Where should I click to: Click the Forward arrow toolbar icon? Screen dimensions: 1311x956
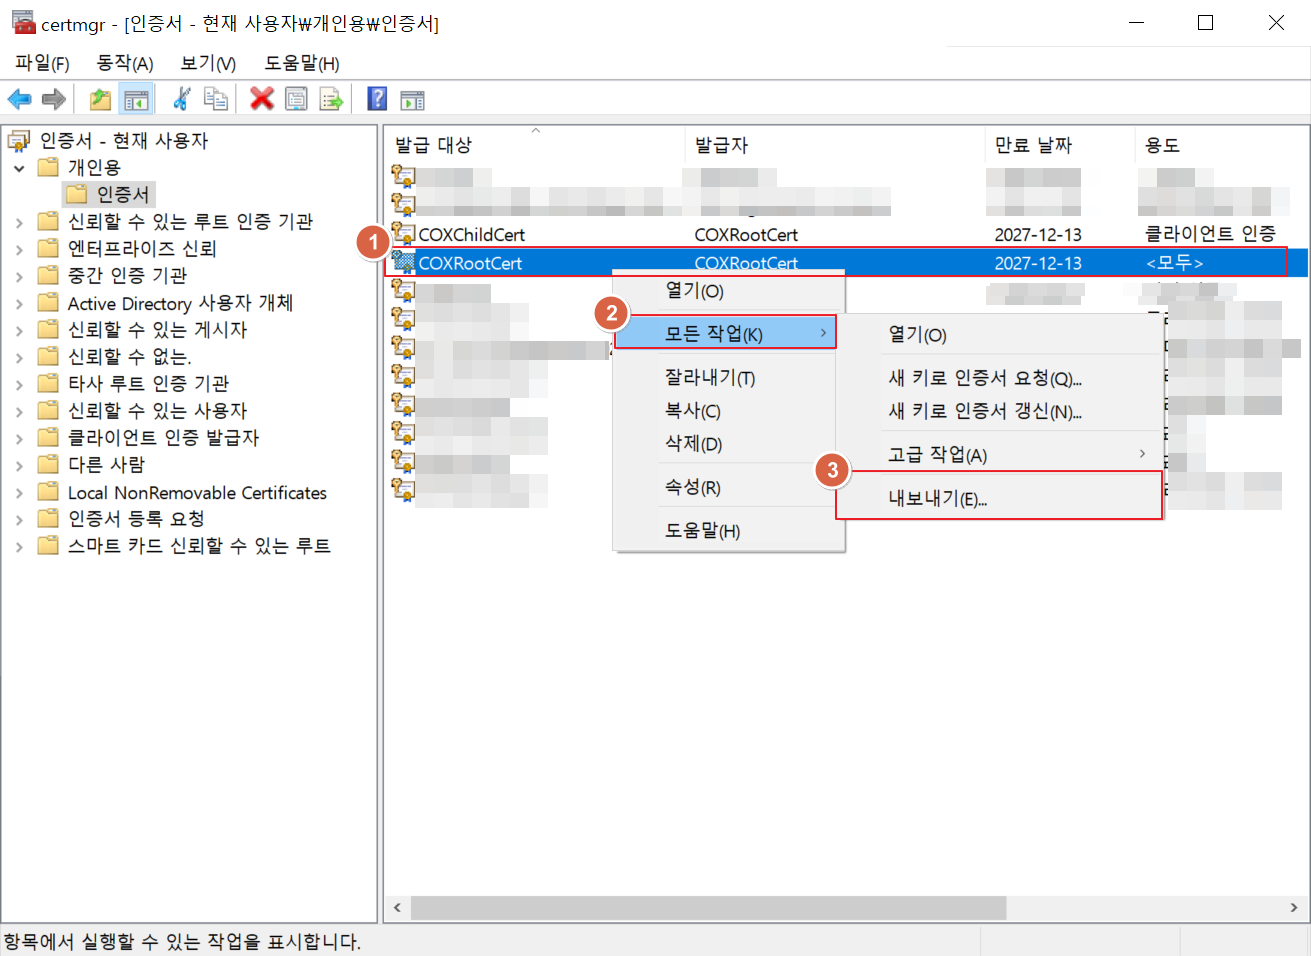(x=54, y=99)
